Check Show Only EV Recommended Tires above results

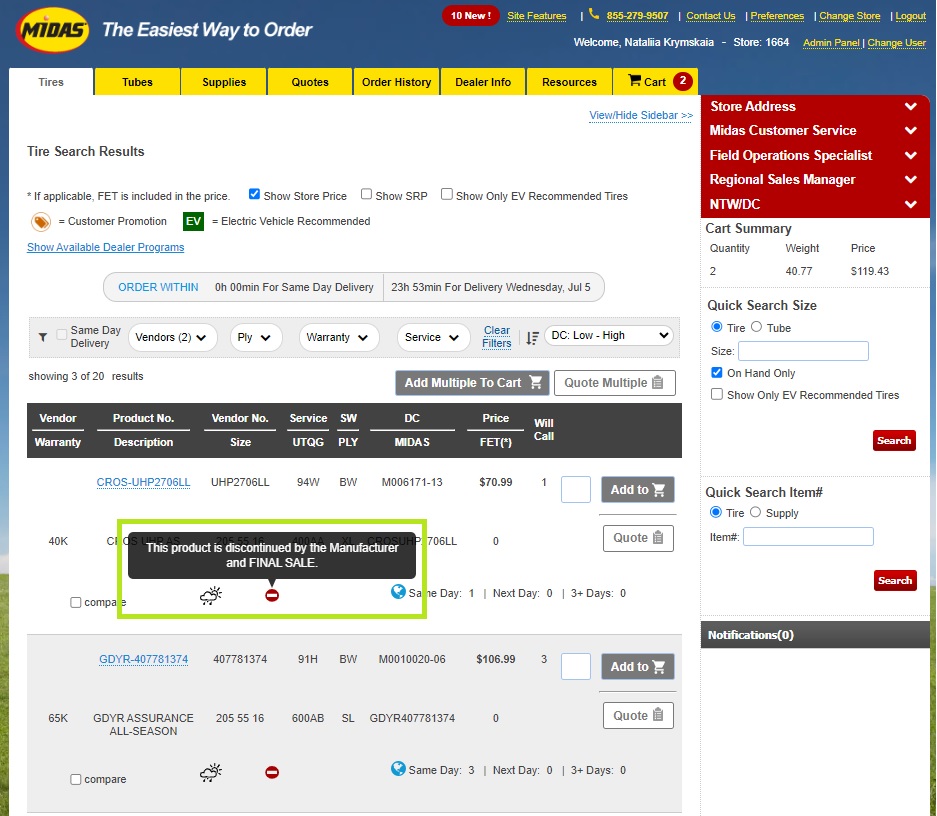click(446, 194)
